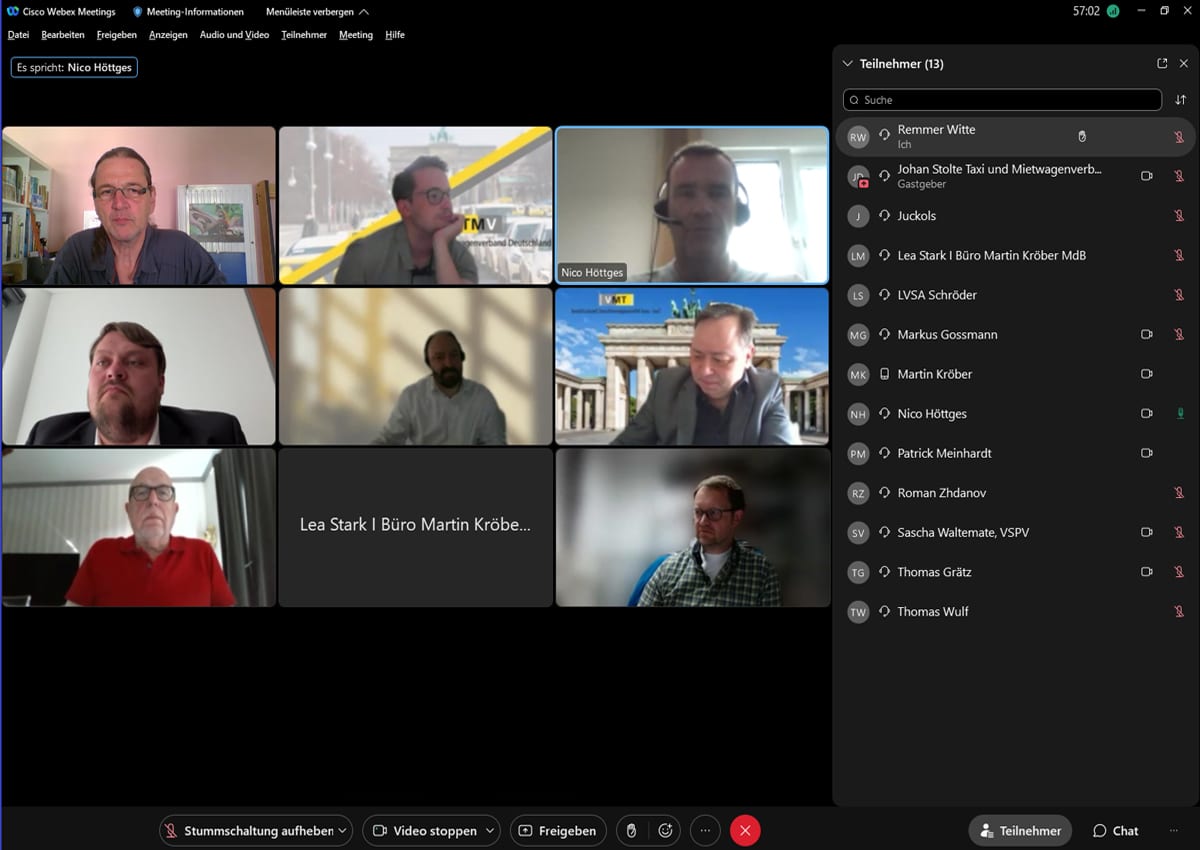Image resolution: width=1200 pixels, height=850 pixels.
Task: Open the emoji reactions button
Action: [665, 830]
